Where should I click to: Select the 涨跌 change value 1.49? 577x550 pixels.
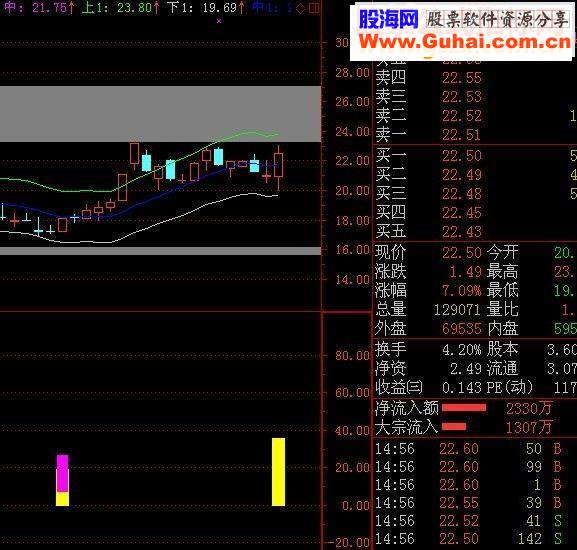tap(465, 272)
